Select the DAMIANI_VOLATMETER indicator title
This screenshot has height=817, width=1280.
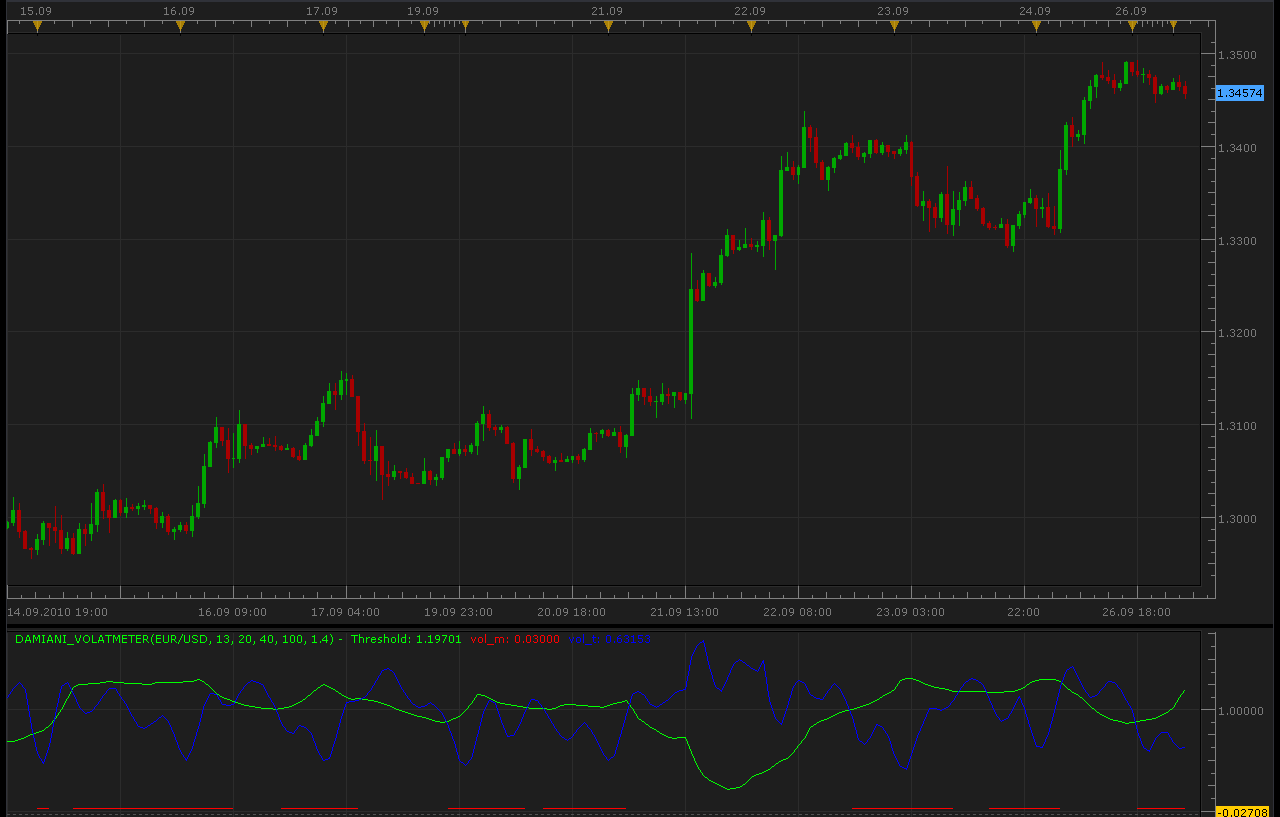[175, 639]
